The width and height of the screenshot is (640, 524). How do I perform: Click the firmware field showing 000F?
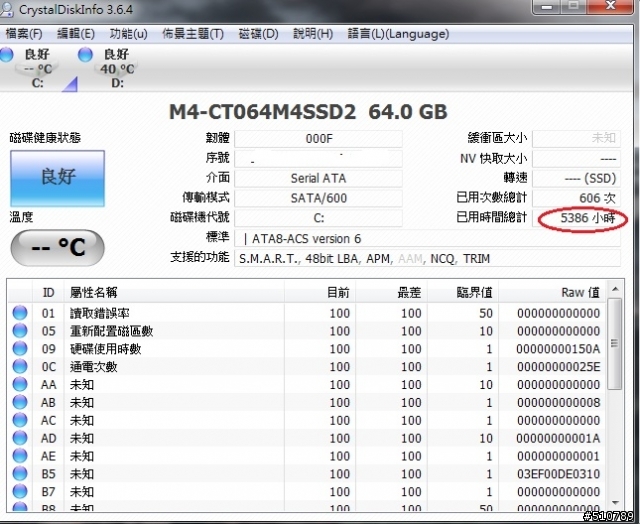(x=318, y=139)
